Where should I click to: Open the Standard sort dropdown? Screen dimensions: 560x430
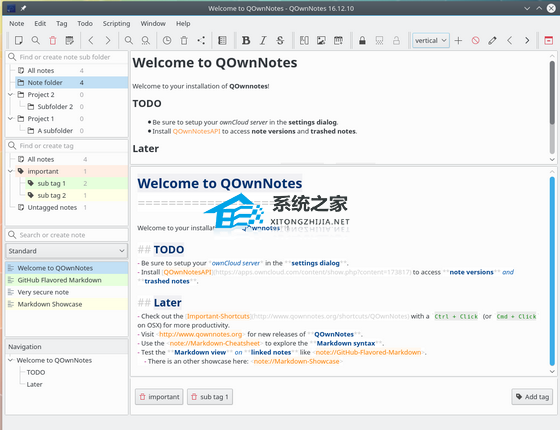(67, 251)
